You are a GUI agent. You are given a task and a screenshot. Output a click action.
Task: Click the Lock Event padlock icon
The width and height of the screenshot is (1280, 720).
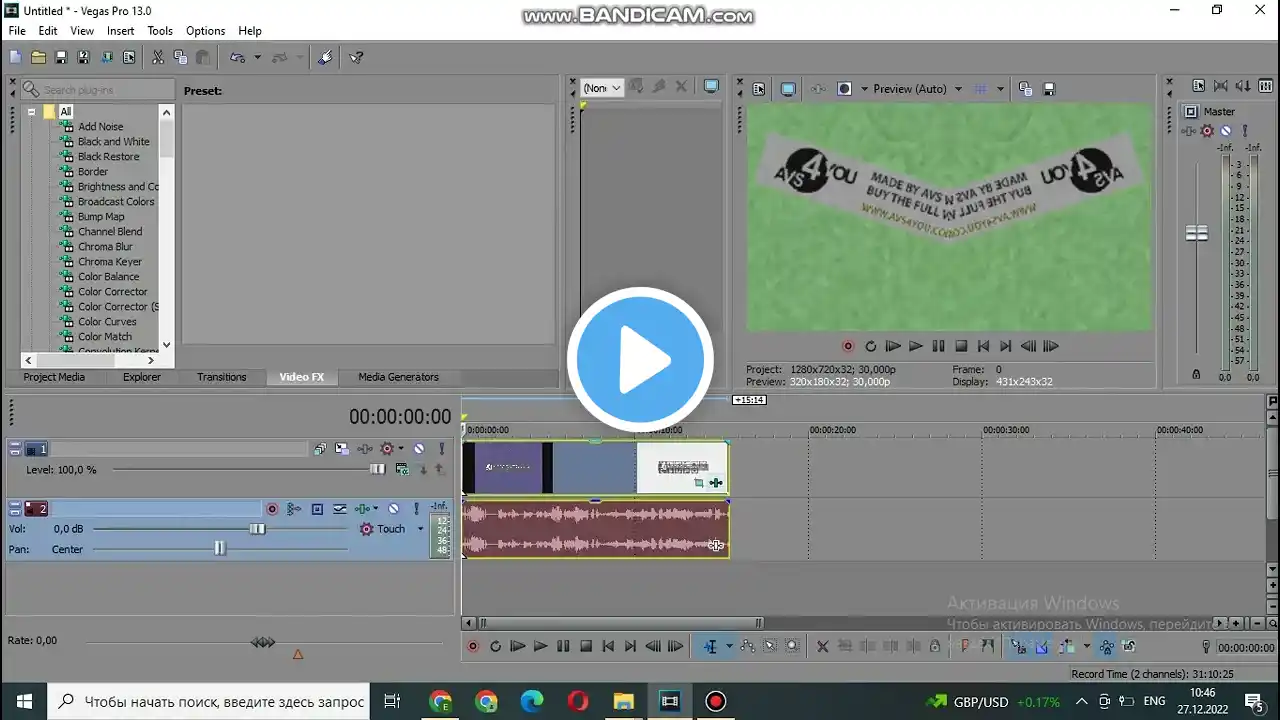pos(934,646)
